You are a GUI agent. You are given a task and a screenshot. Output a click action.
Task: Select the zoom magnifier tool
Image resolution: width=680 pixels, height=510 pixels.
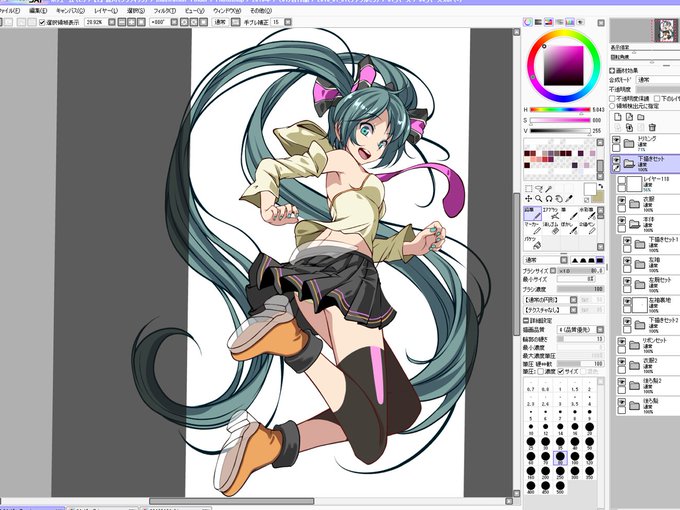click(x=539, y=199)
